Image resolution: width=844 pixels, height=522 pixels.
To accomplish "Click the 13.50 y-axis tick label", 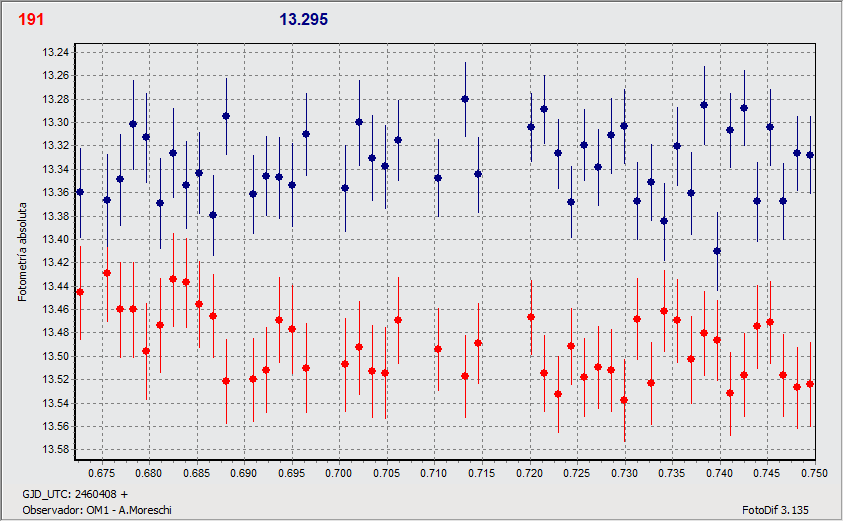I will tap(55, 356).
